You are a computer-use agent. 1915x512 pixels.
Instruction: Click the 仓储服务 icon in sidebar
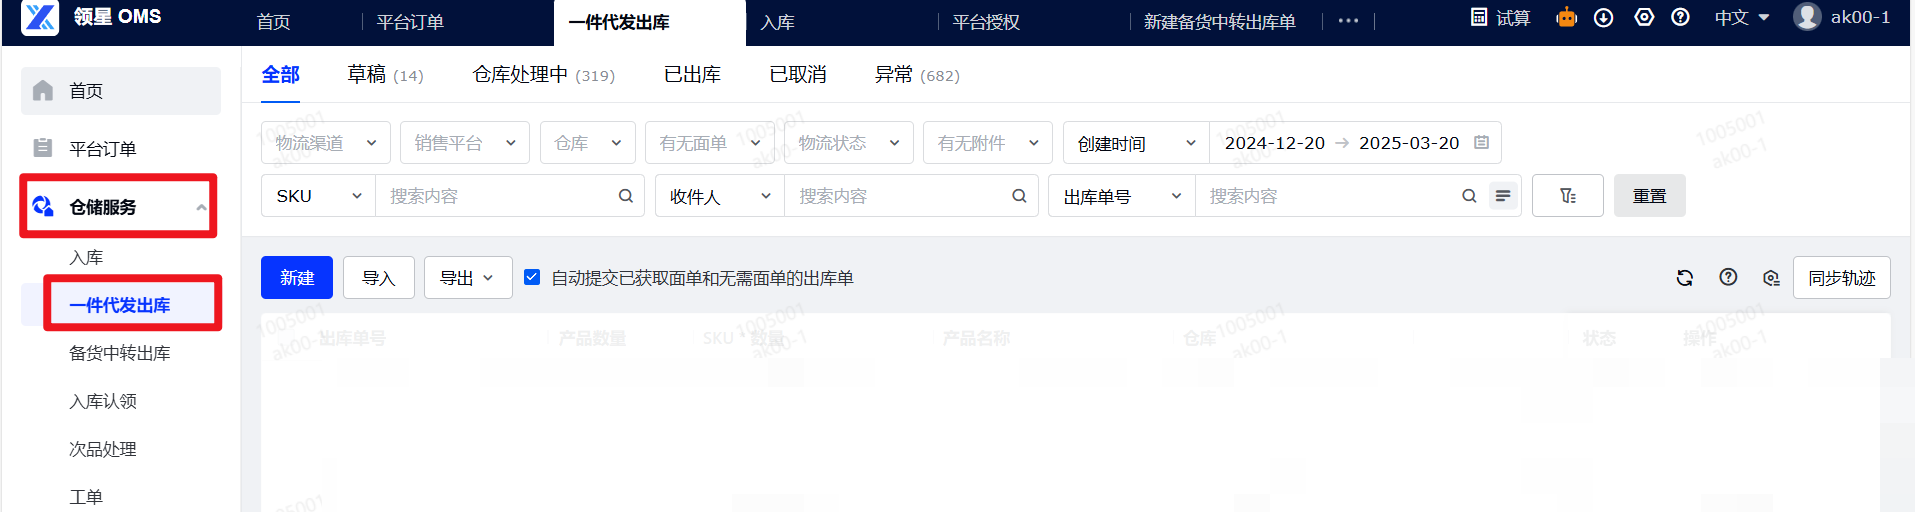[x=43, y=206]
